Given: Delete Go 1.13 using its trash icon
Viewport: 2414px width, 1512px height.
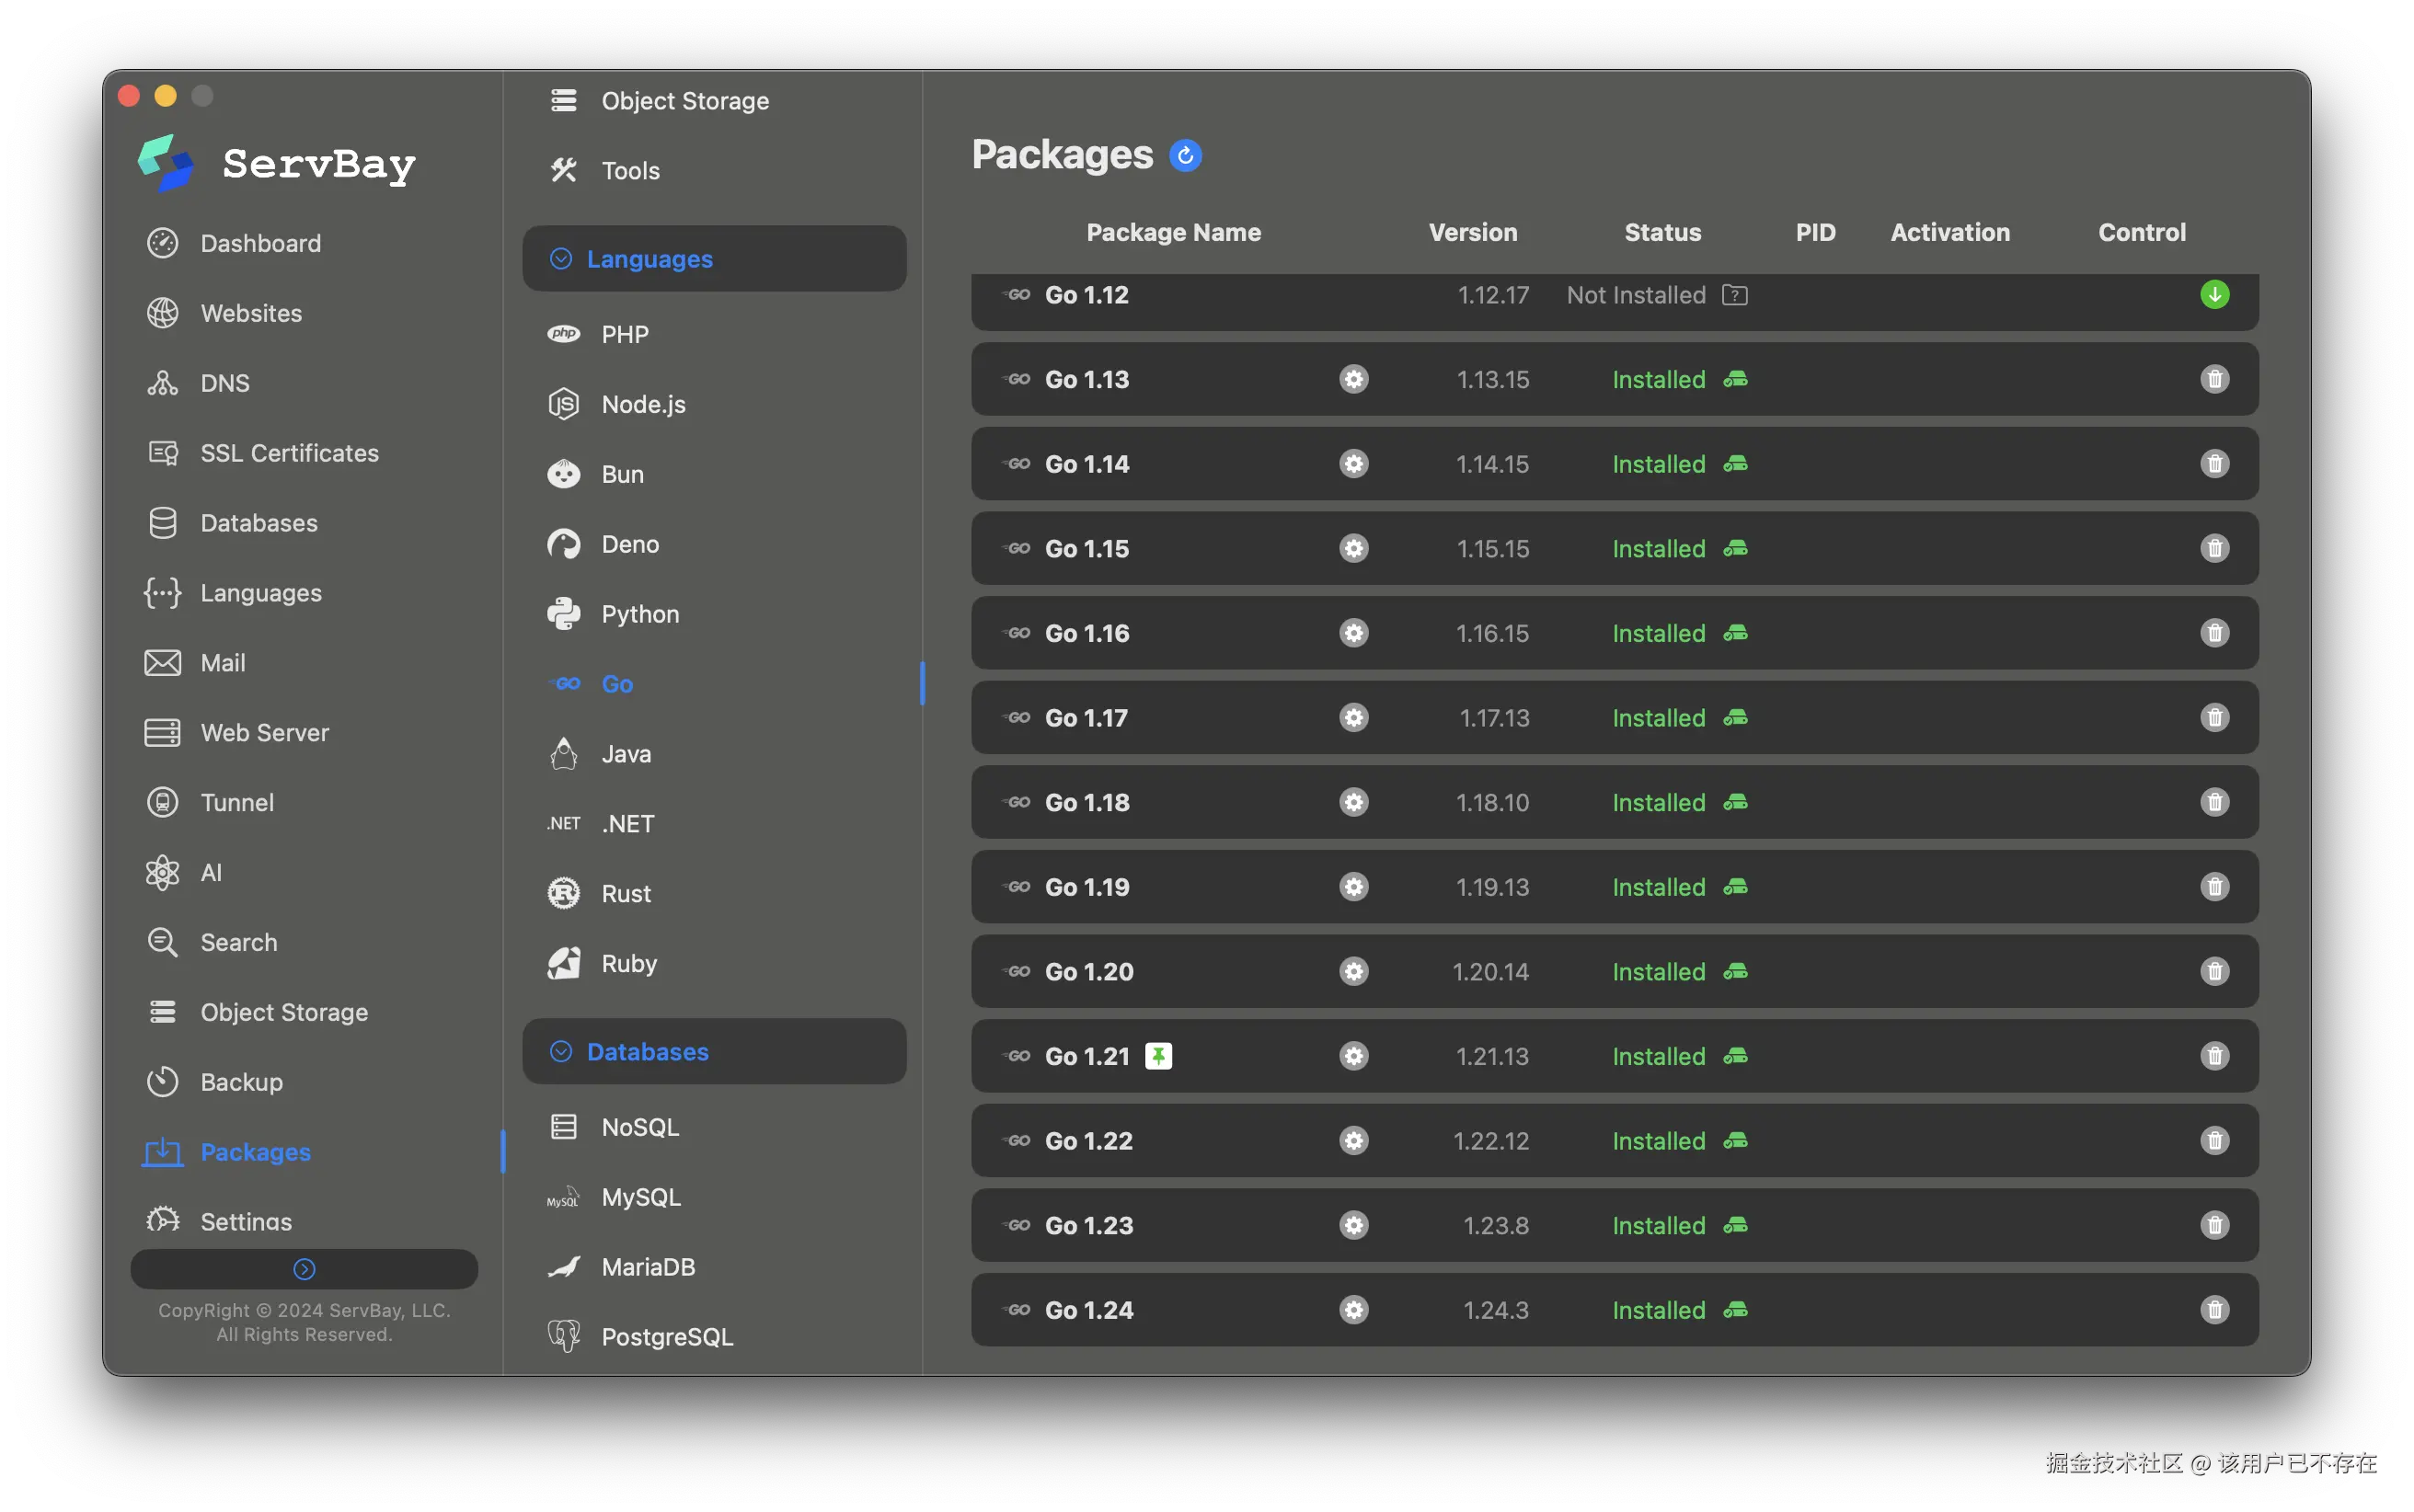Looking at the screenshot, I should (2214, 380).
